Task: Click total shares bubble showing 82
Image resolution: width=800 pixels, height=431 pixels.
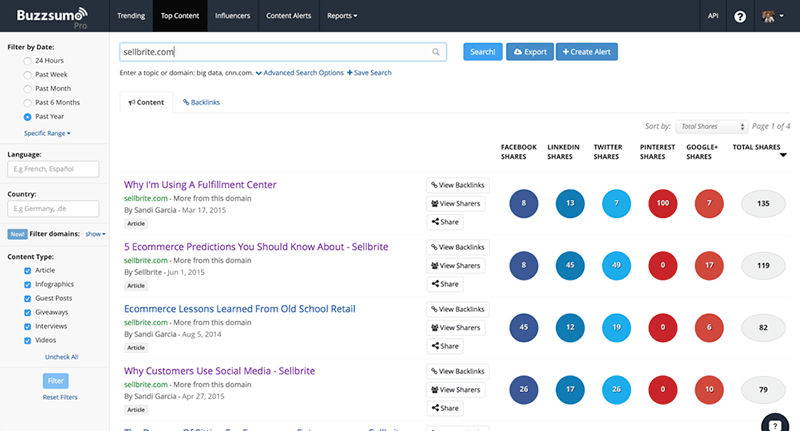Action: 763,327
